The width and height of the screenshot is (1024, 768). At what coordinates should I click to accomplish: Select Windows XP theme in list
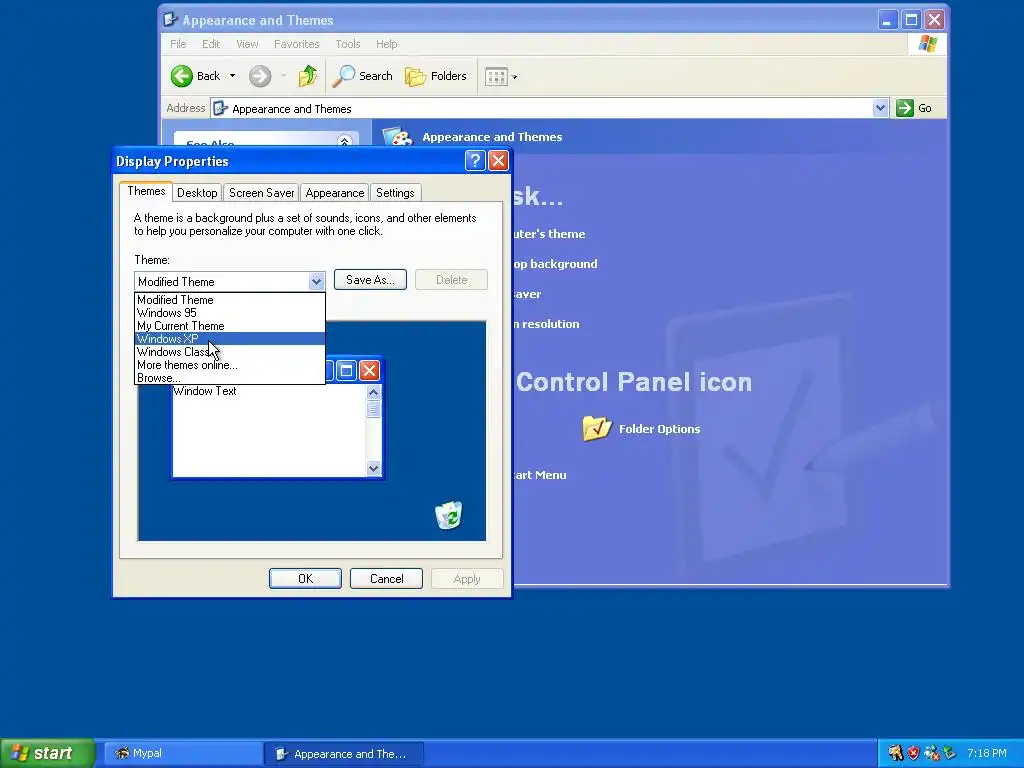[229, 339]
